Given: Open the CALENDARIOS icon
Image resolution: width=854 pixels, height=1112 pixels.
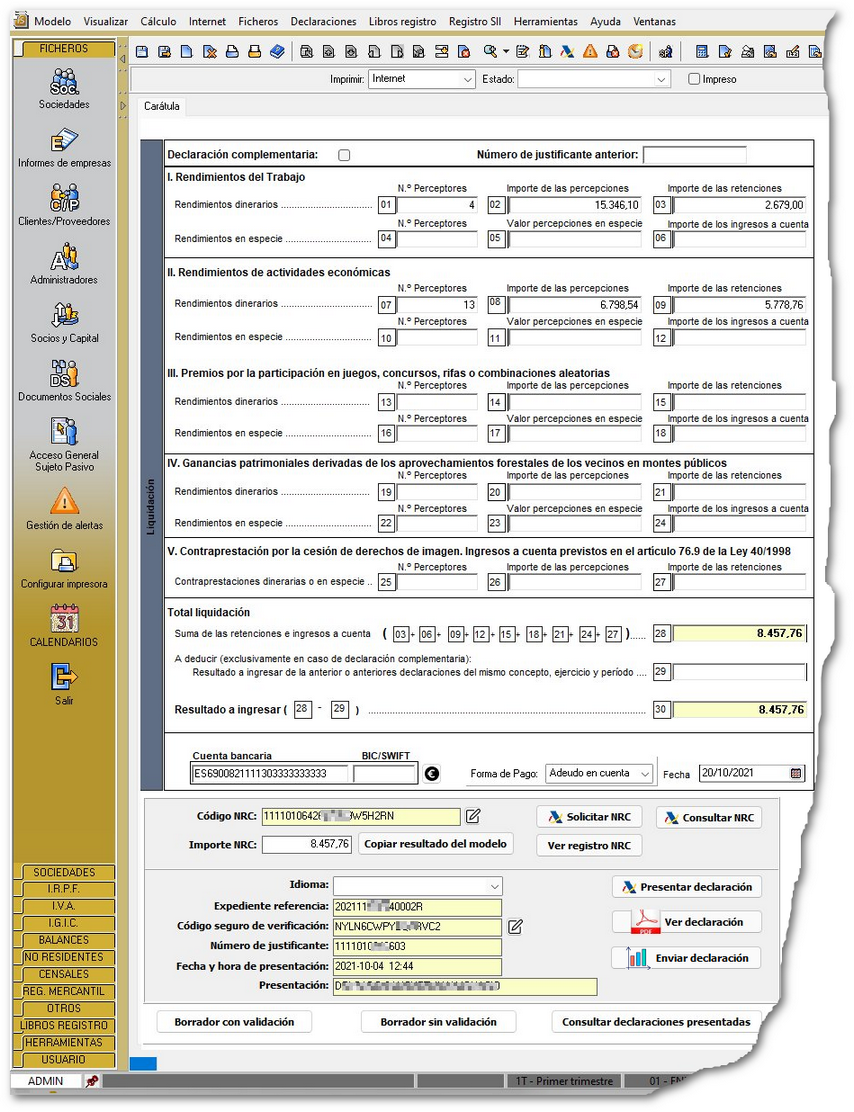Looking at the screenshot, I should click(x=64, y=626).
